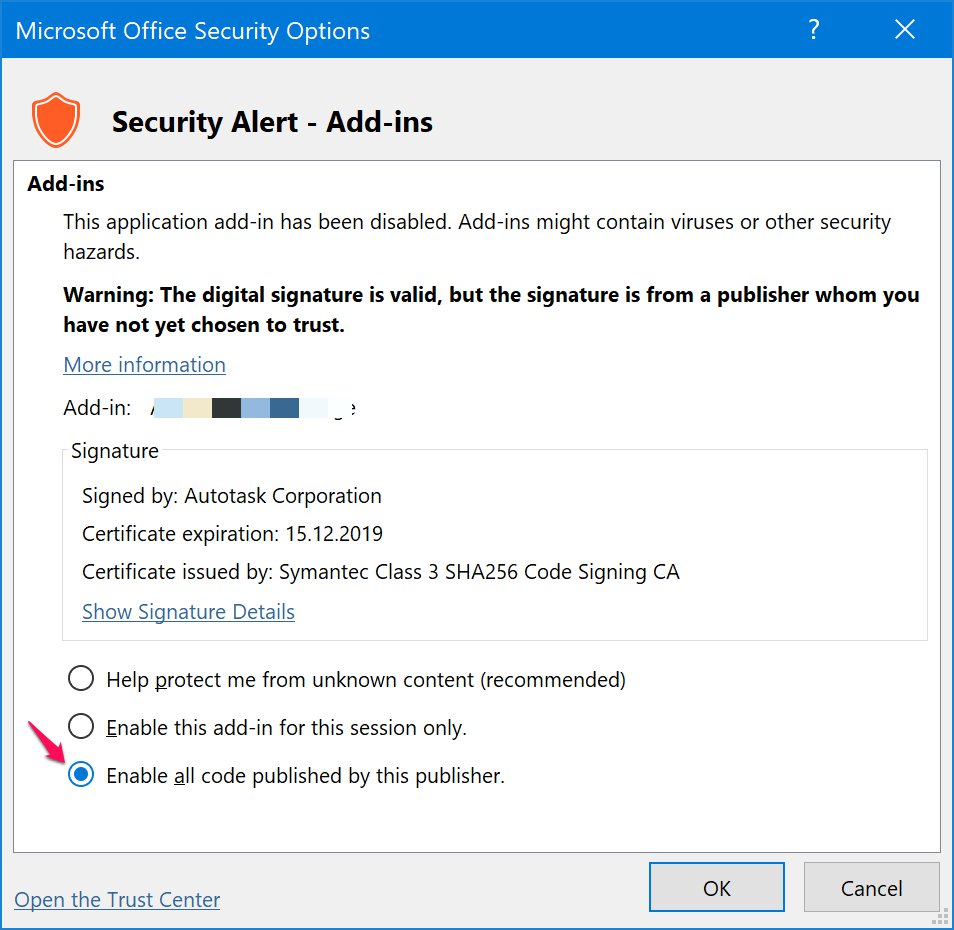Image resolution: width=954 pixels, height=930 pixels.
Task: Open the More information link
Action: 144,365
